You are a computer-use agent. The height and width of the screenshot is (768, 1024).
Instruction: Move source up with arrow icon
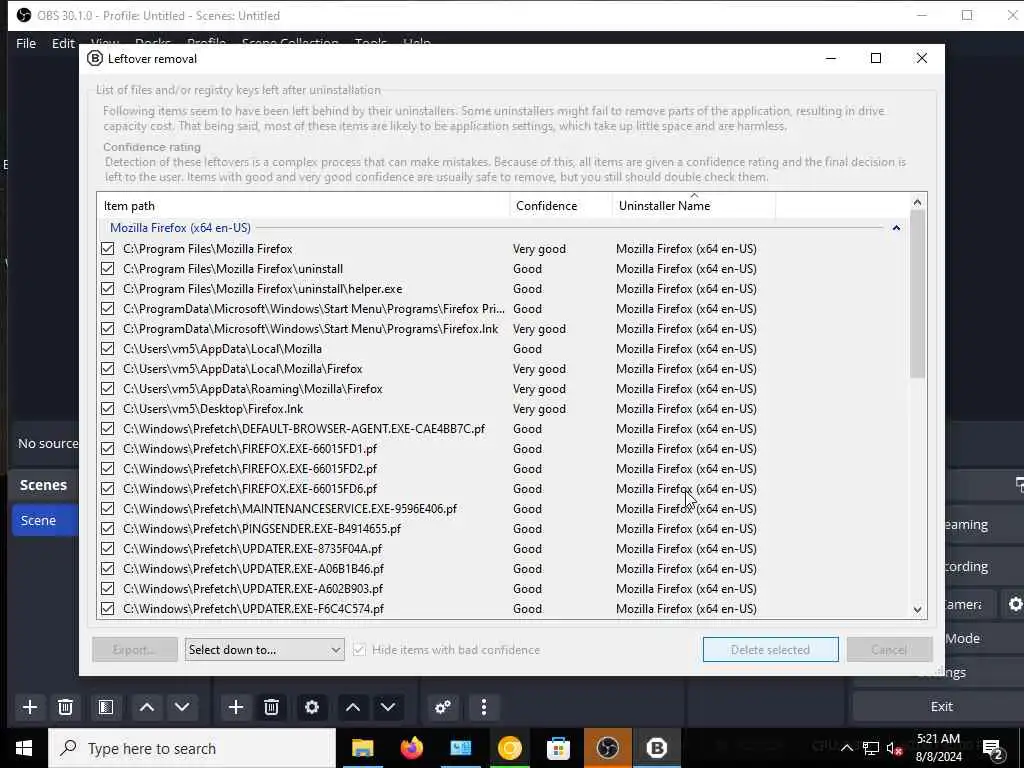(353, 707)
